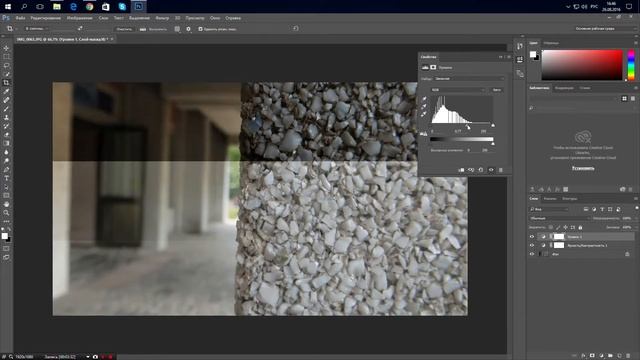640x360 pixels.
Task: Click the color picker field in Color panel
Action: [582, 65]
